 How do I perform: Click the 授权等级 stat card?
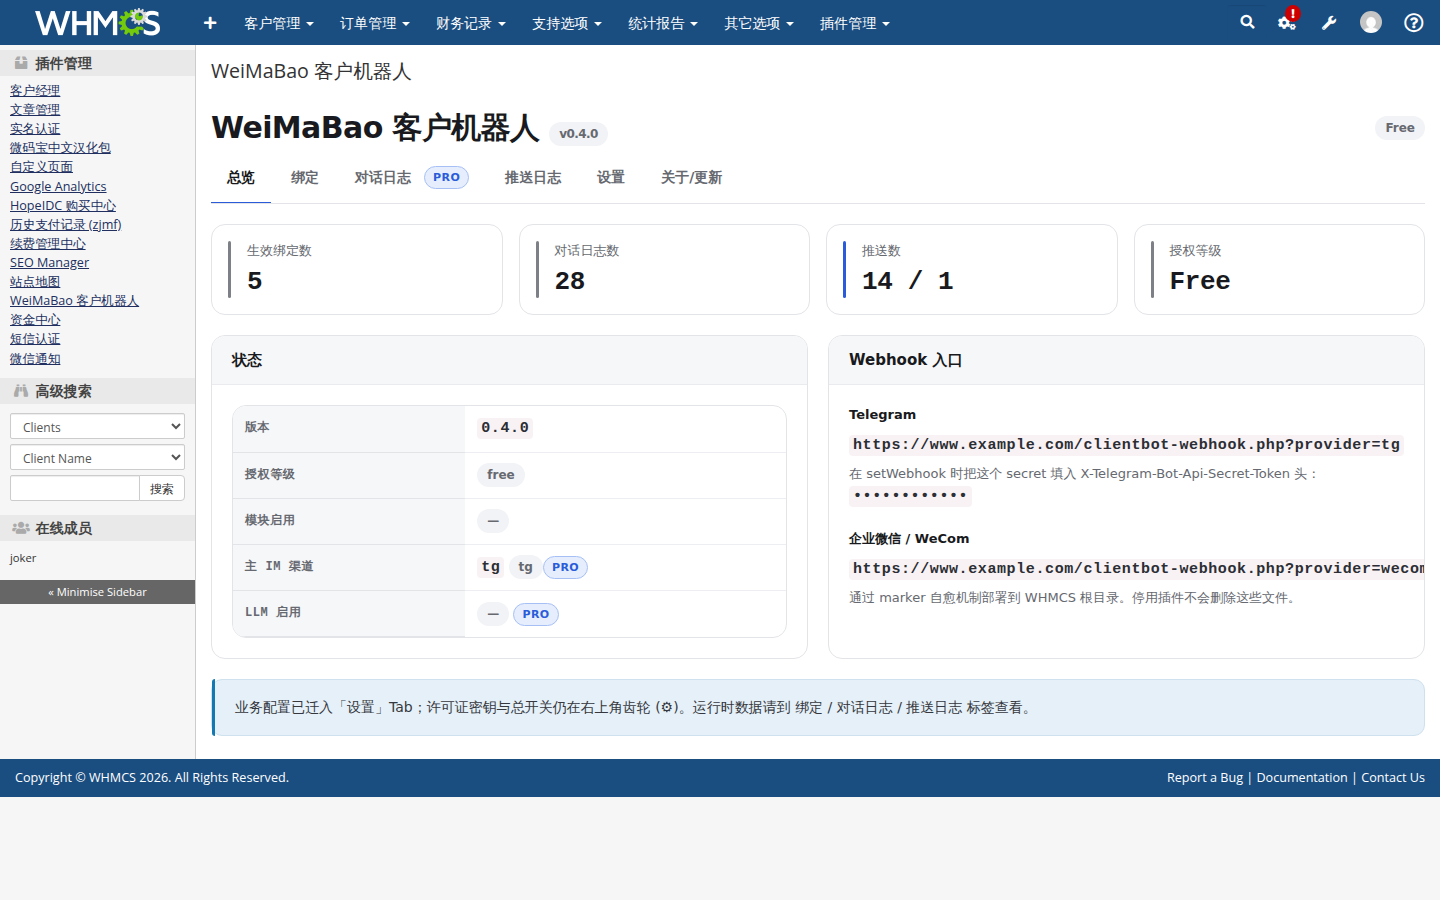1279,269
